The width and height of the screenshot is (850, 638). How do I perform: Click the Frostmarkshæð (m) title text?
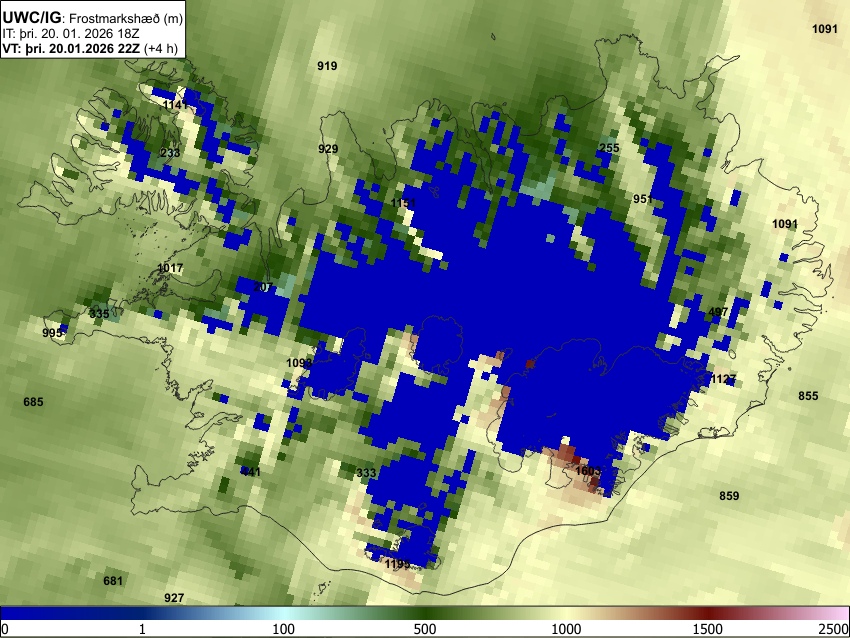126,19
